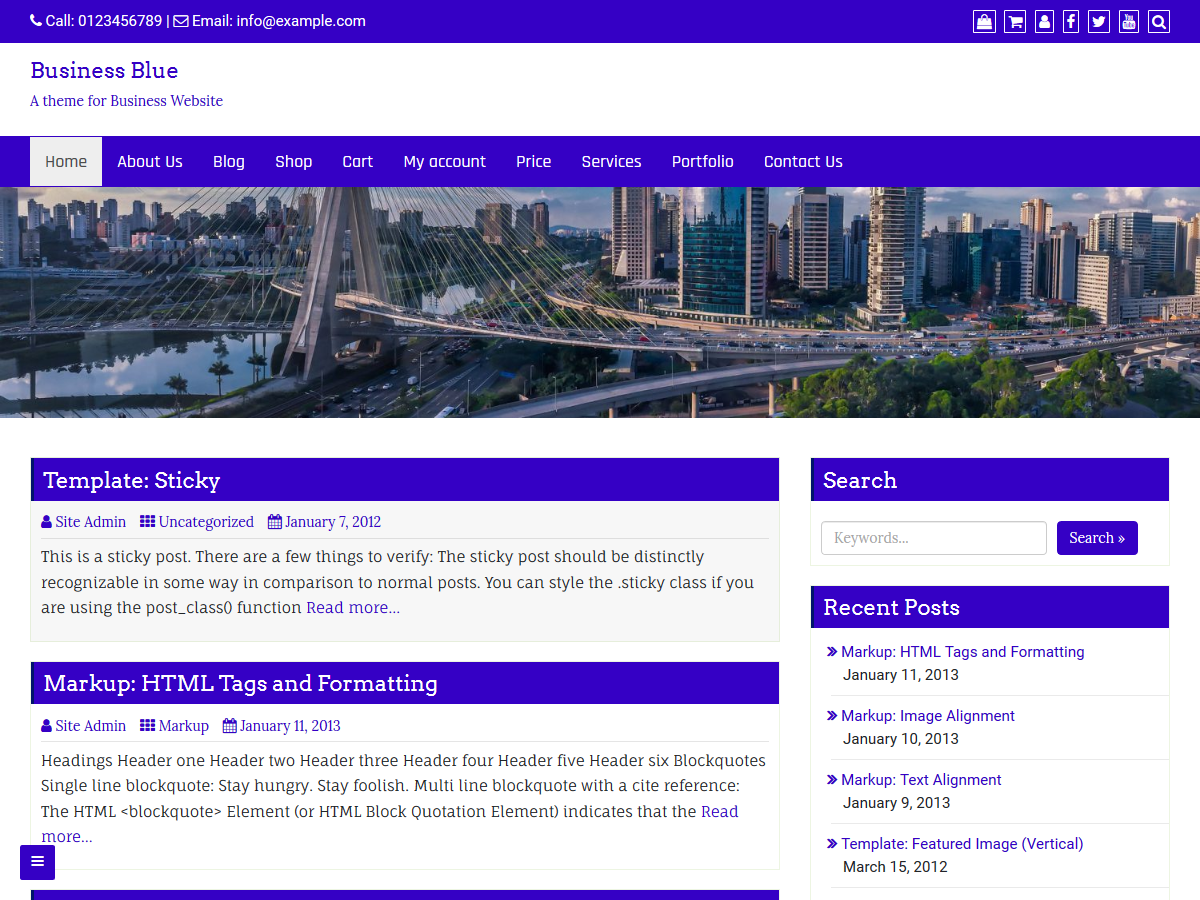The width and height of the screenshot is (1200, 900).
Task: Open the user account icon in top bar
Action: coord(1044,20)
